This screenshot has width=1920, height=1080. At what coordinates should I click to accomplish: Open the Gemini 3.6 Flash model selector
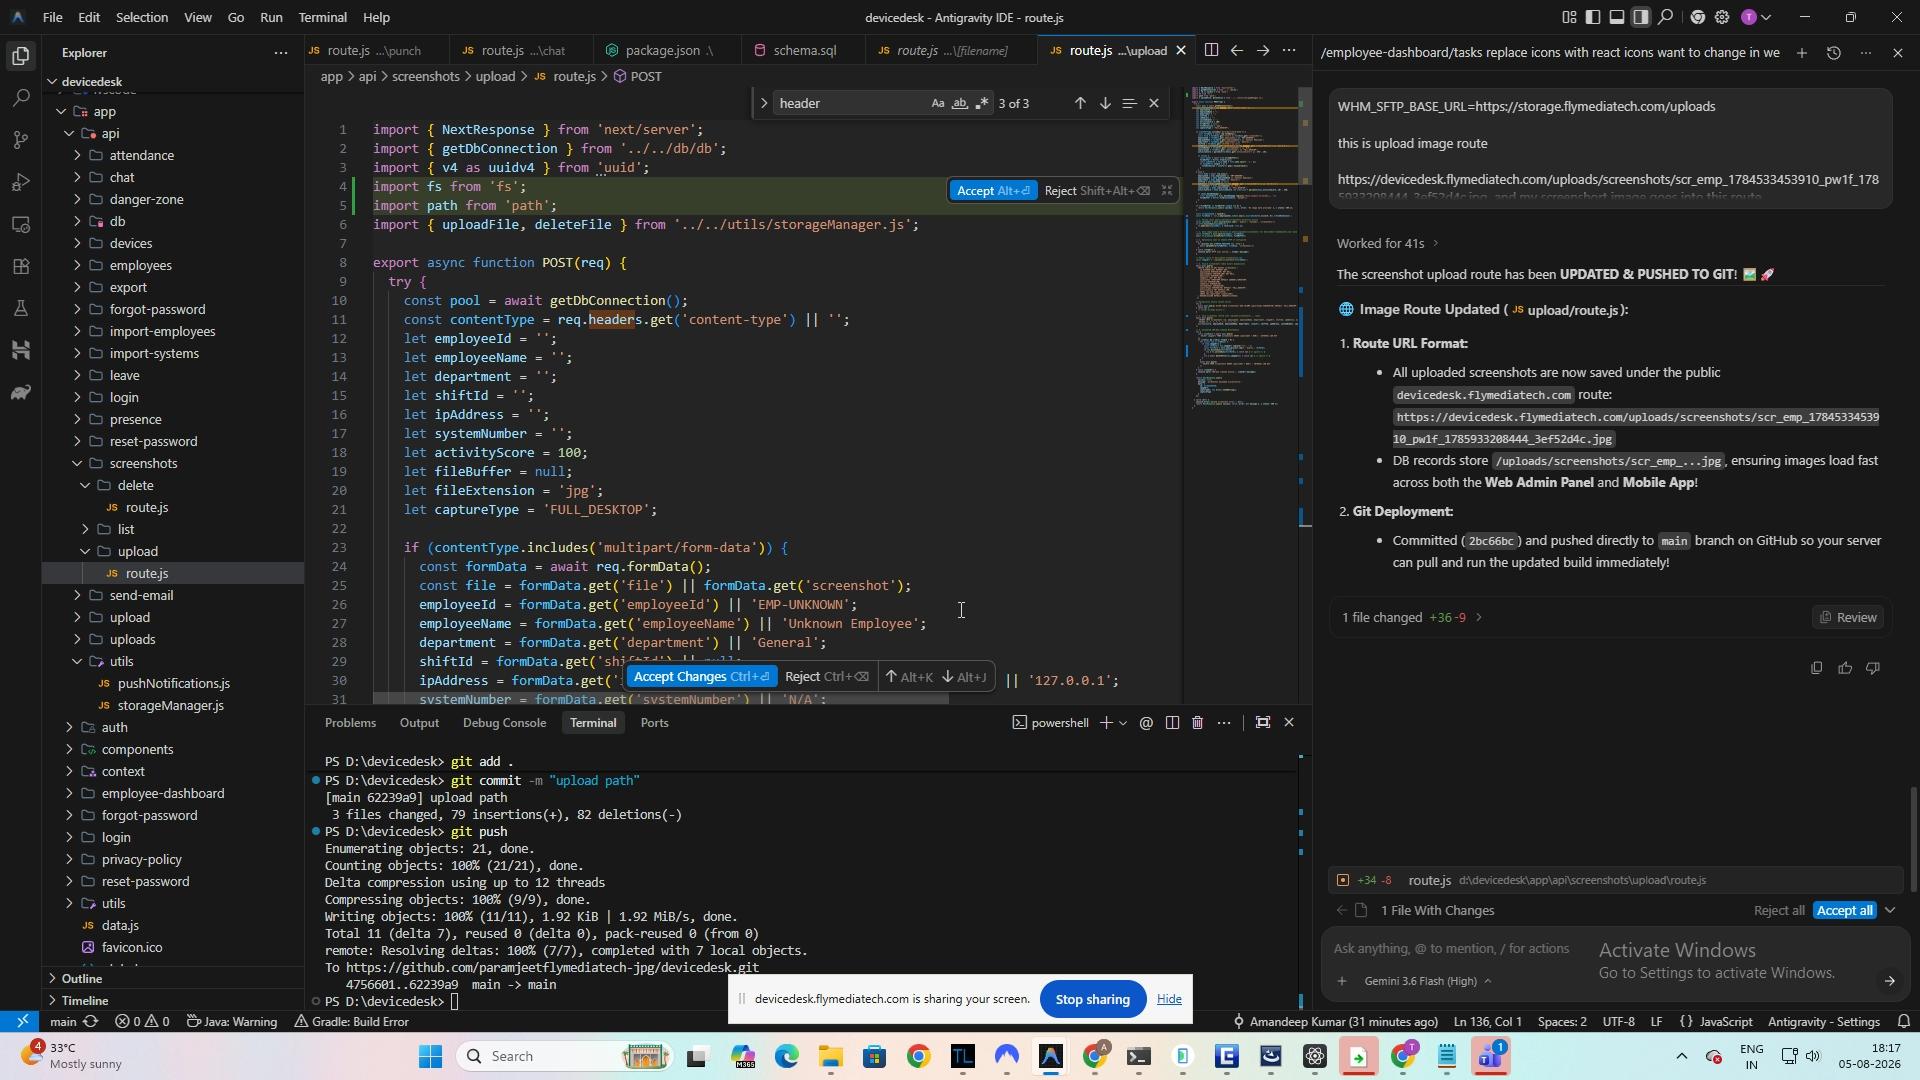[1428, 982]
